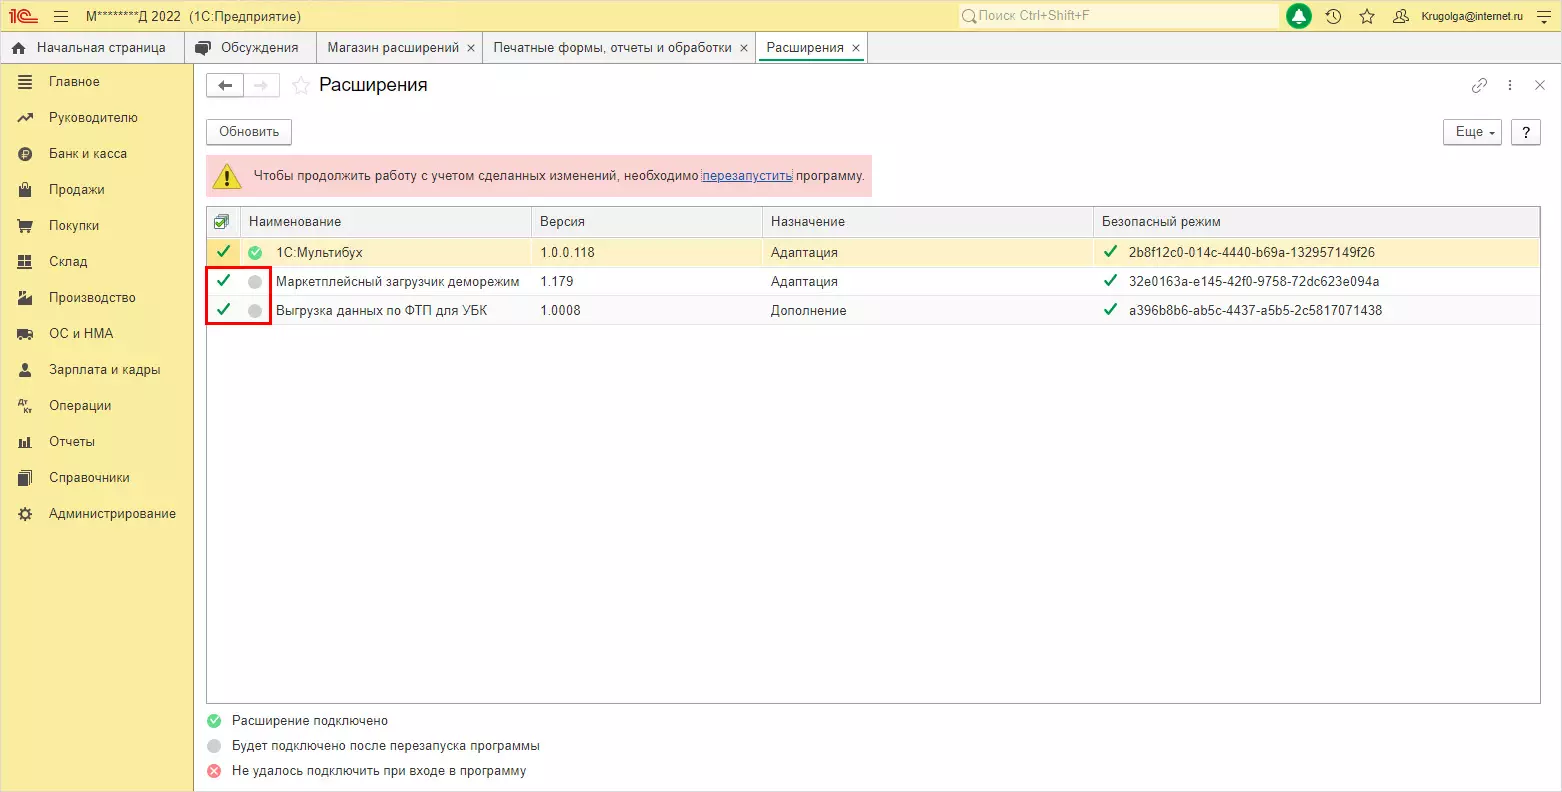Click green status icon of 1С:Мультибух
The width and height of the screenshot is (1562, 792).
point(255,253)
